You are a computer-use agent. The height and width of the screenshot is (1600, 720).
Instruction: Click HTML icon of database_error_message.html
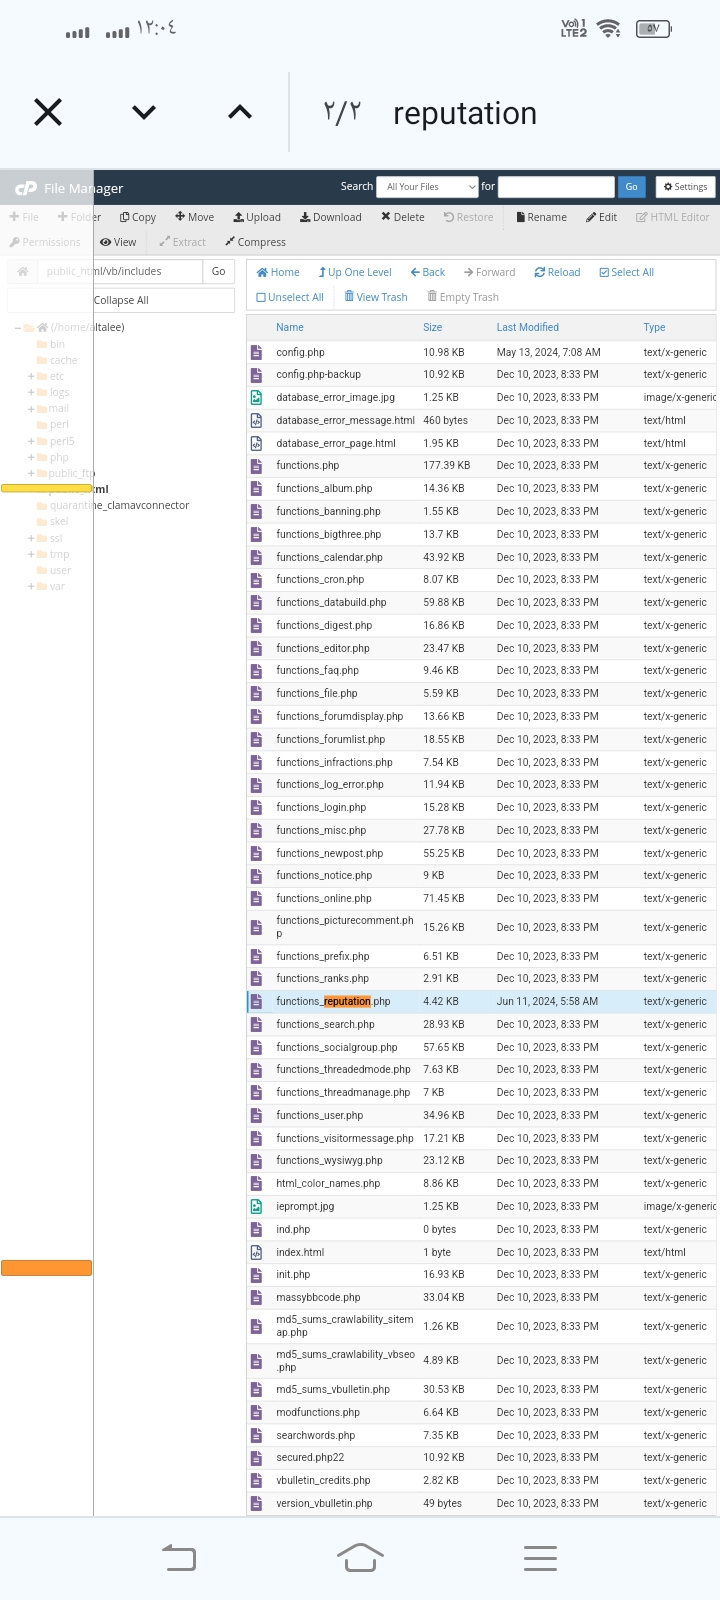[256, 420]
